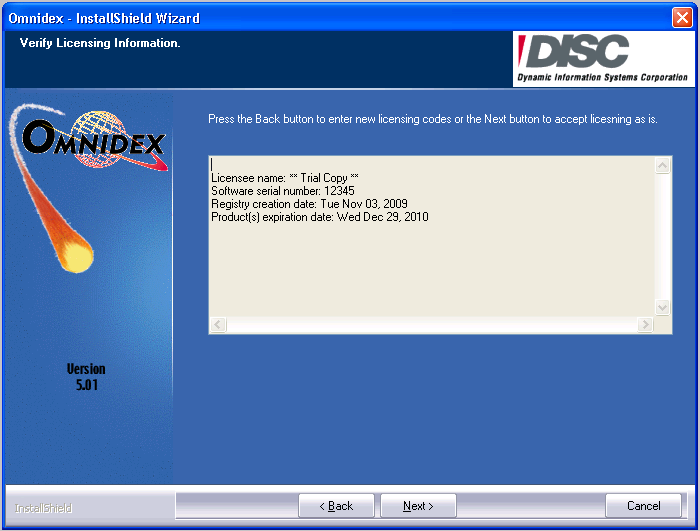
Task: Click the Registry creation date line
Action: (309, 204)
